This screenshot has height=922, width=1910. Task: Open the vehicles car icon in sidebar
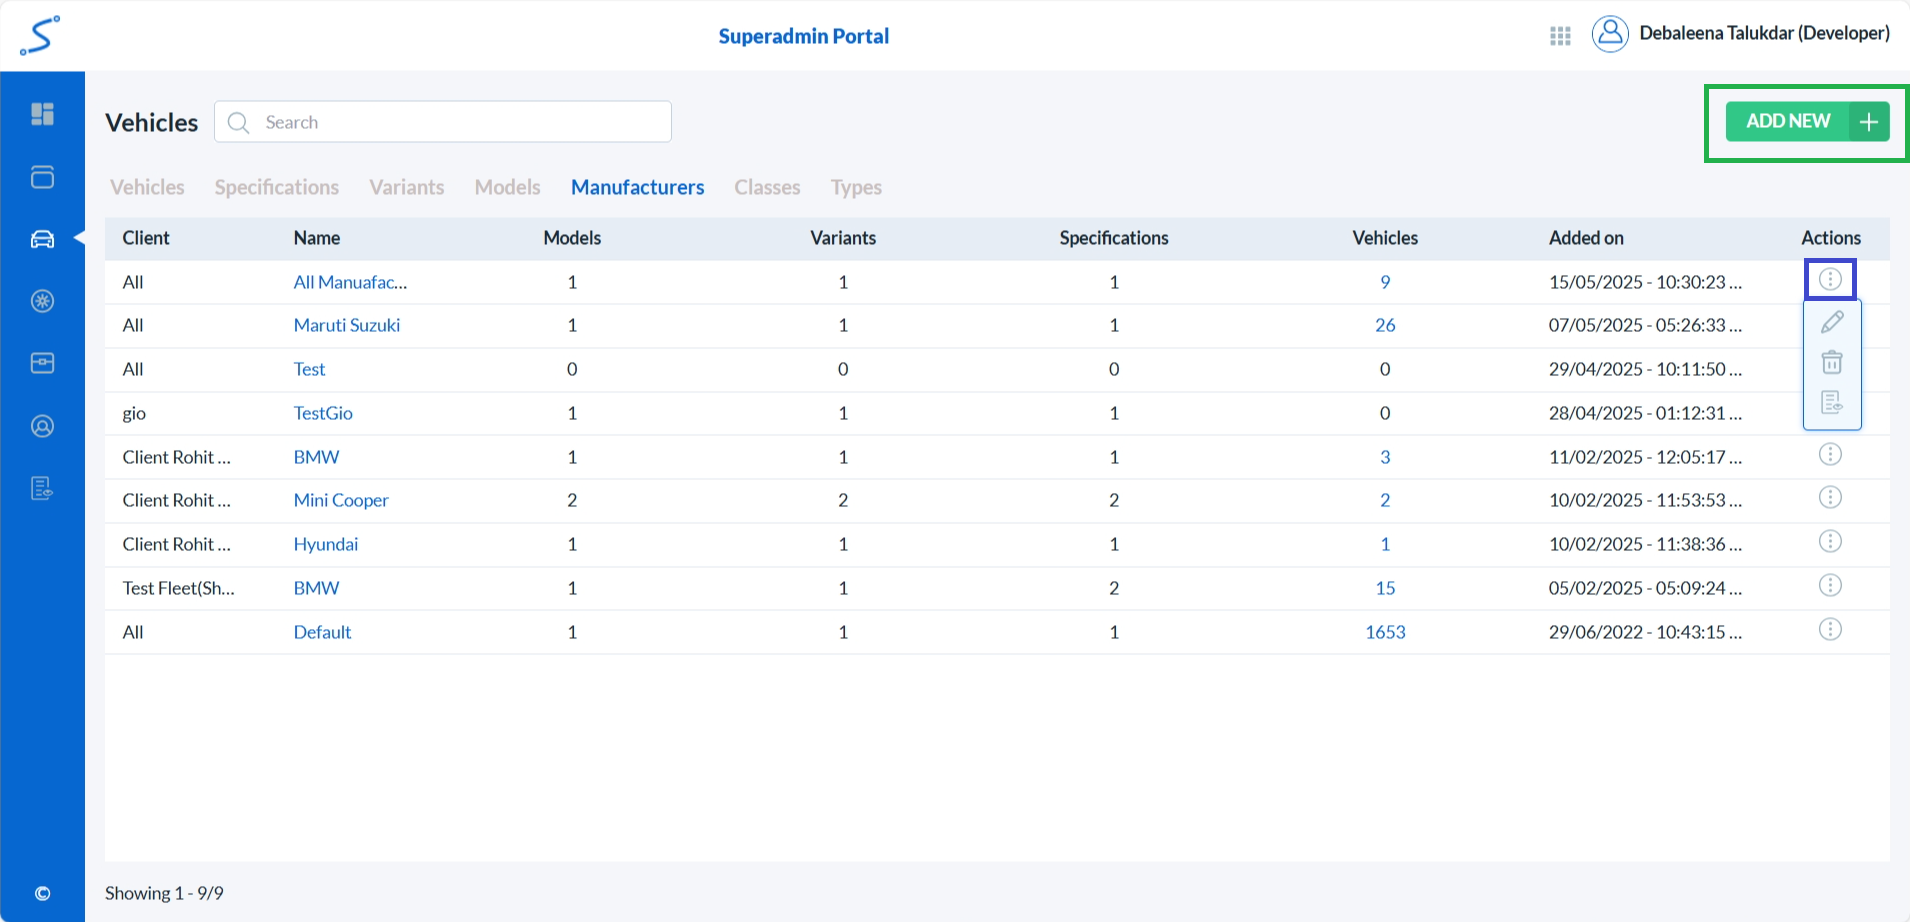pyautogui.click(x=42, y=239)
